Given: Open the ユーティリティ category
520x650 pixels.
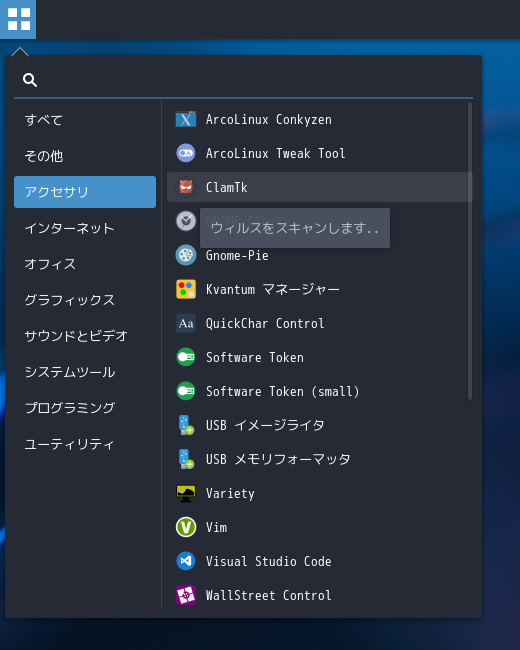Looking at the screenshot, I should (69, 444).
